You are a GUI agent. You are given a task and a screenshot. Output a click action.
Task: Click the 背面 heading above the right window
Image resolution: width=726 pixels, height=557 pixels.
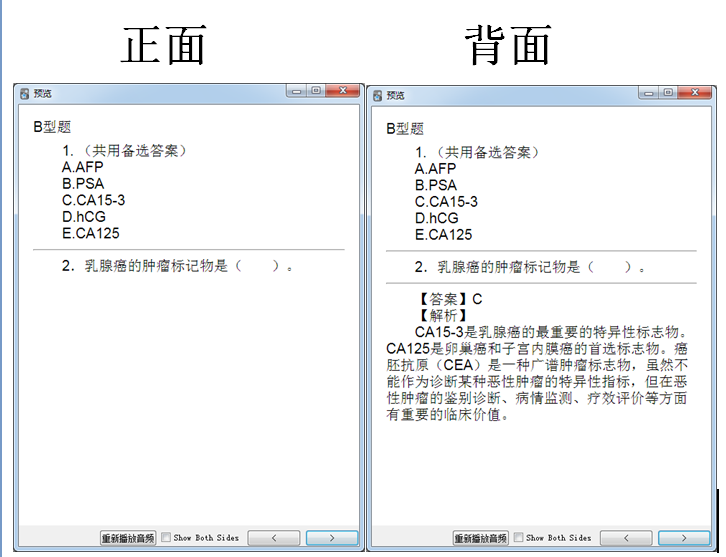tap(508, 45)
